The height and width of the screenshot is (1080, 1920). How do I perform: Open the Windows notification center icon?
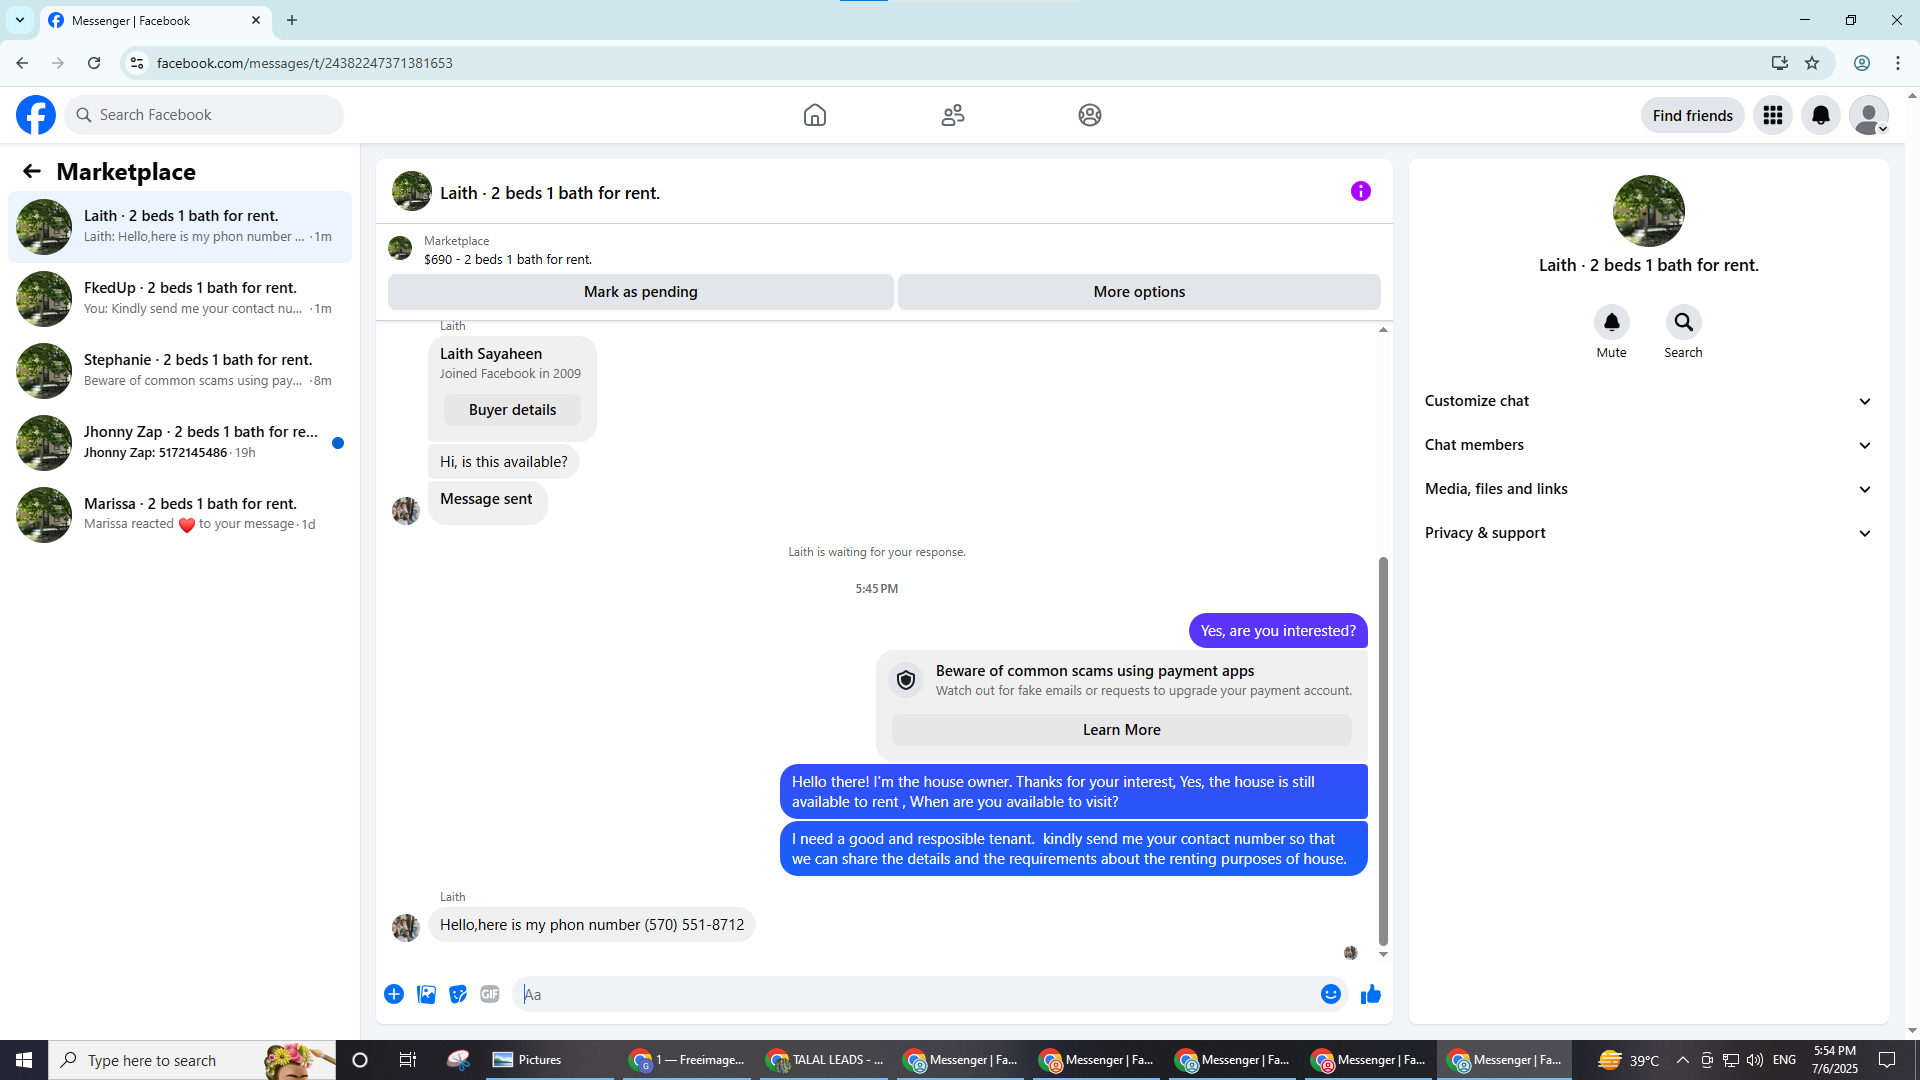pos(1887,1060)
